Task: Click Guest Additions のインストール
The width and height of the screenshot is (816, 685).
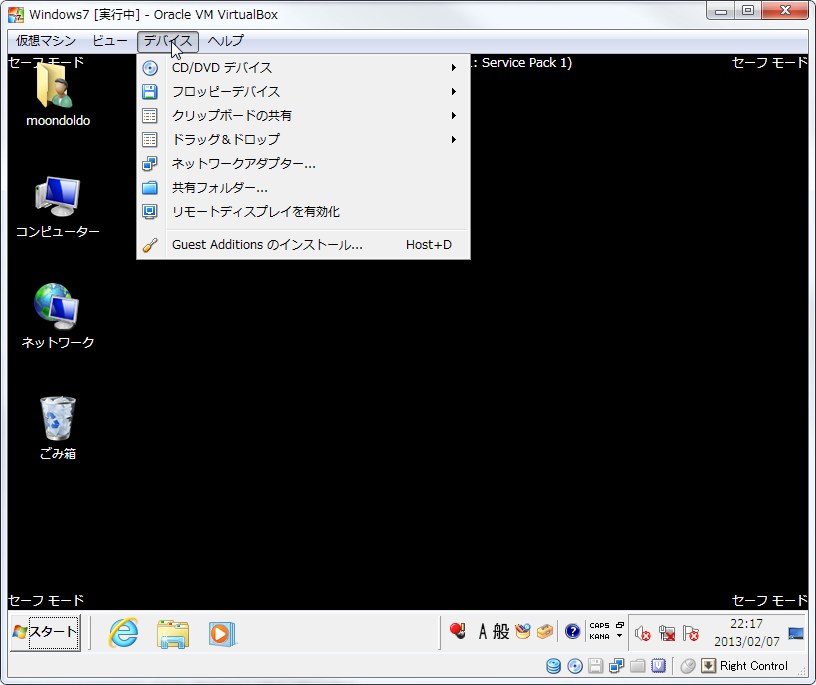Action: point(267,245)
